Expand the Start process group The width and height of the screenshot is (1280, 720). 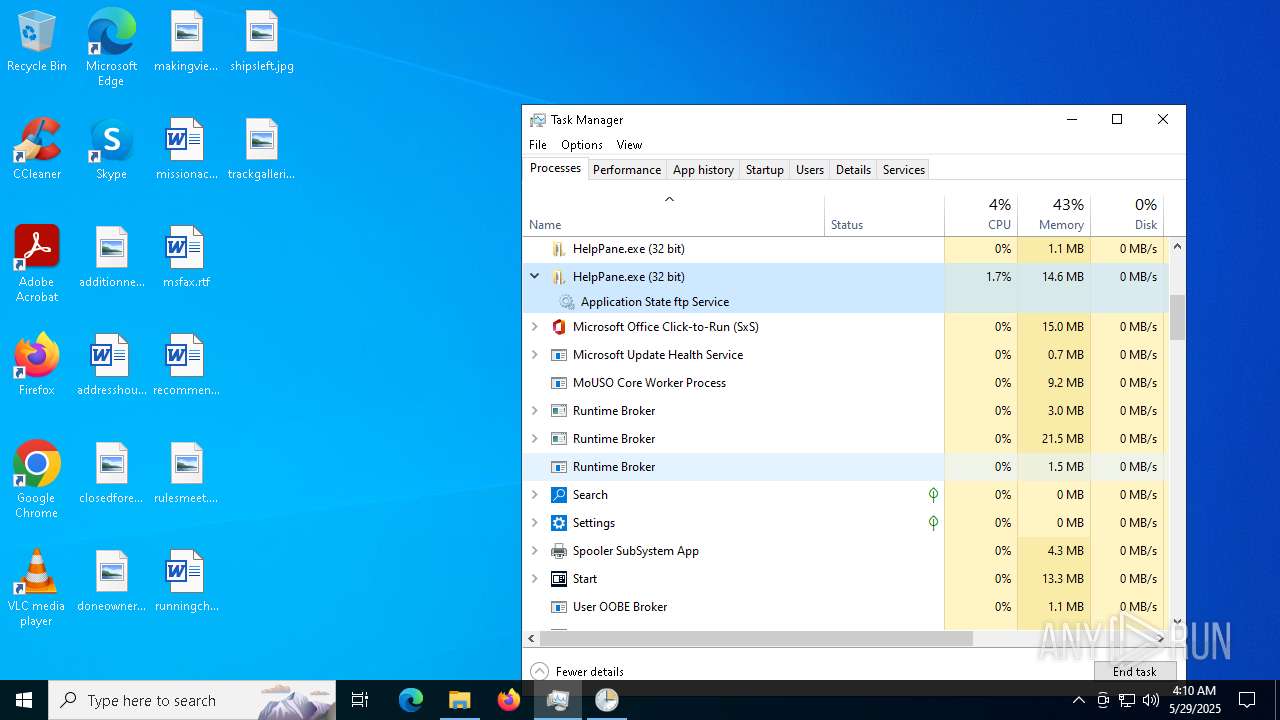pos(534,579)
